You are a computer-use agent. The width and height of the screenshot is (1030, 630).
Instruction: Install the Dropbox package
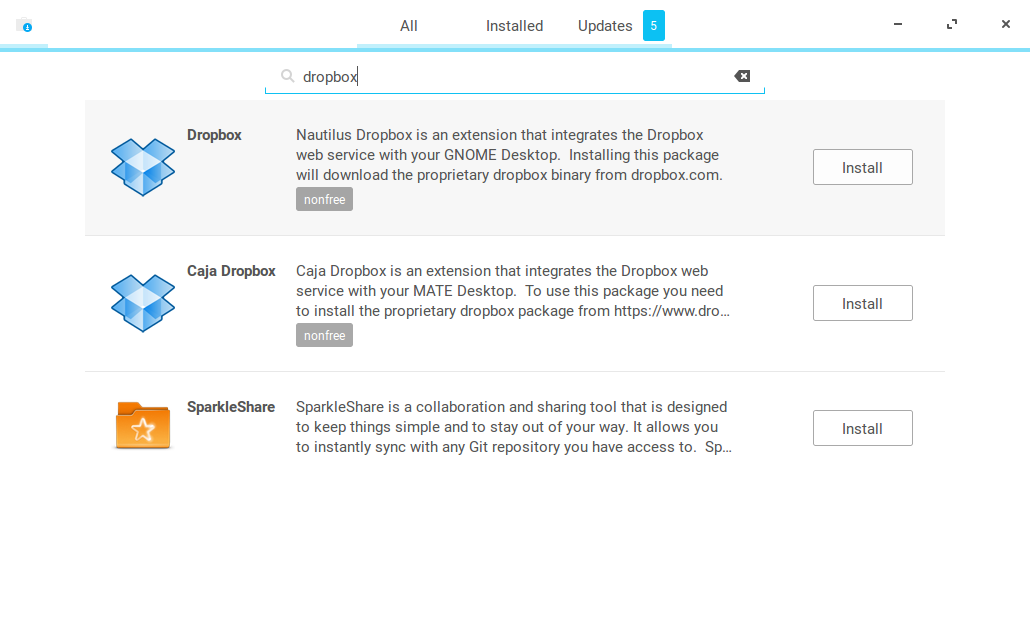pos(862,167)
